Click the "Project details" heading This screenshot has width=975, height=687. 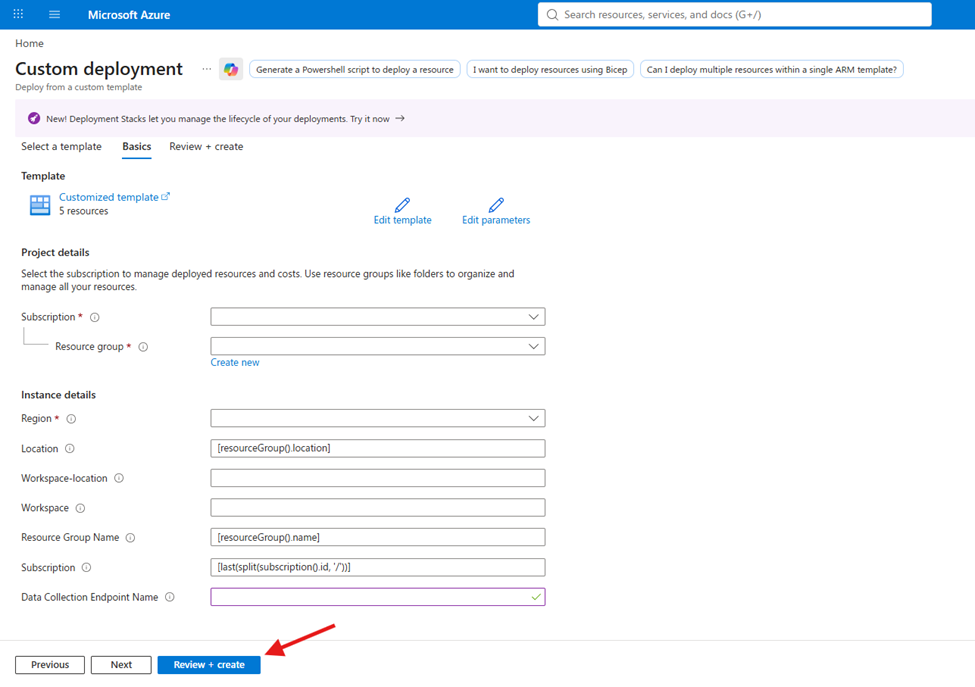point(55,252)
